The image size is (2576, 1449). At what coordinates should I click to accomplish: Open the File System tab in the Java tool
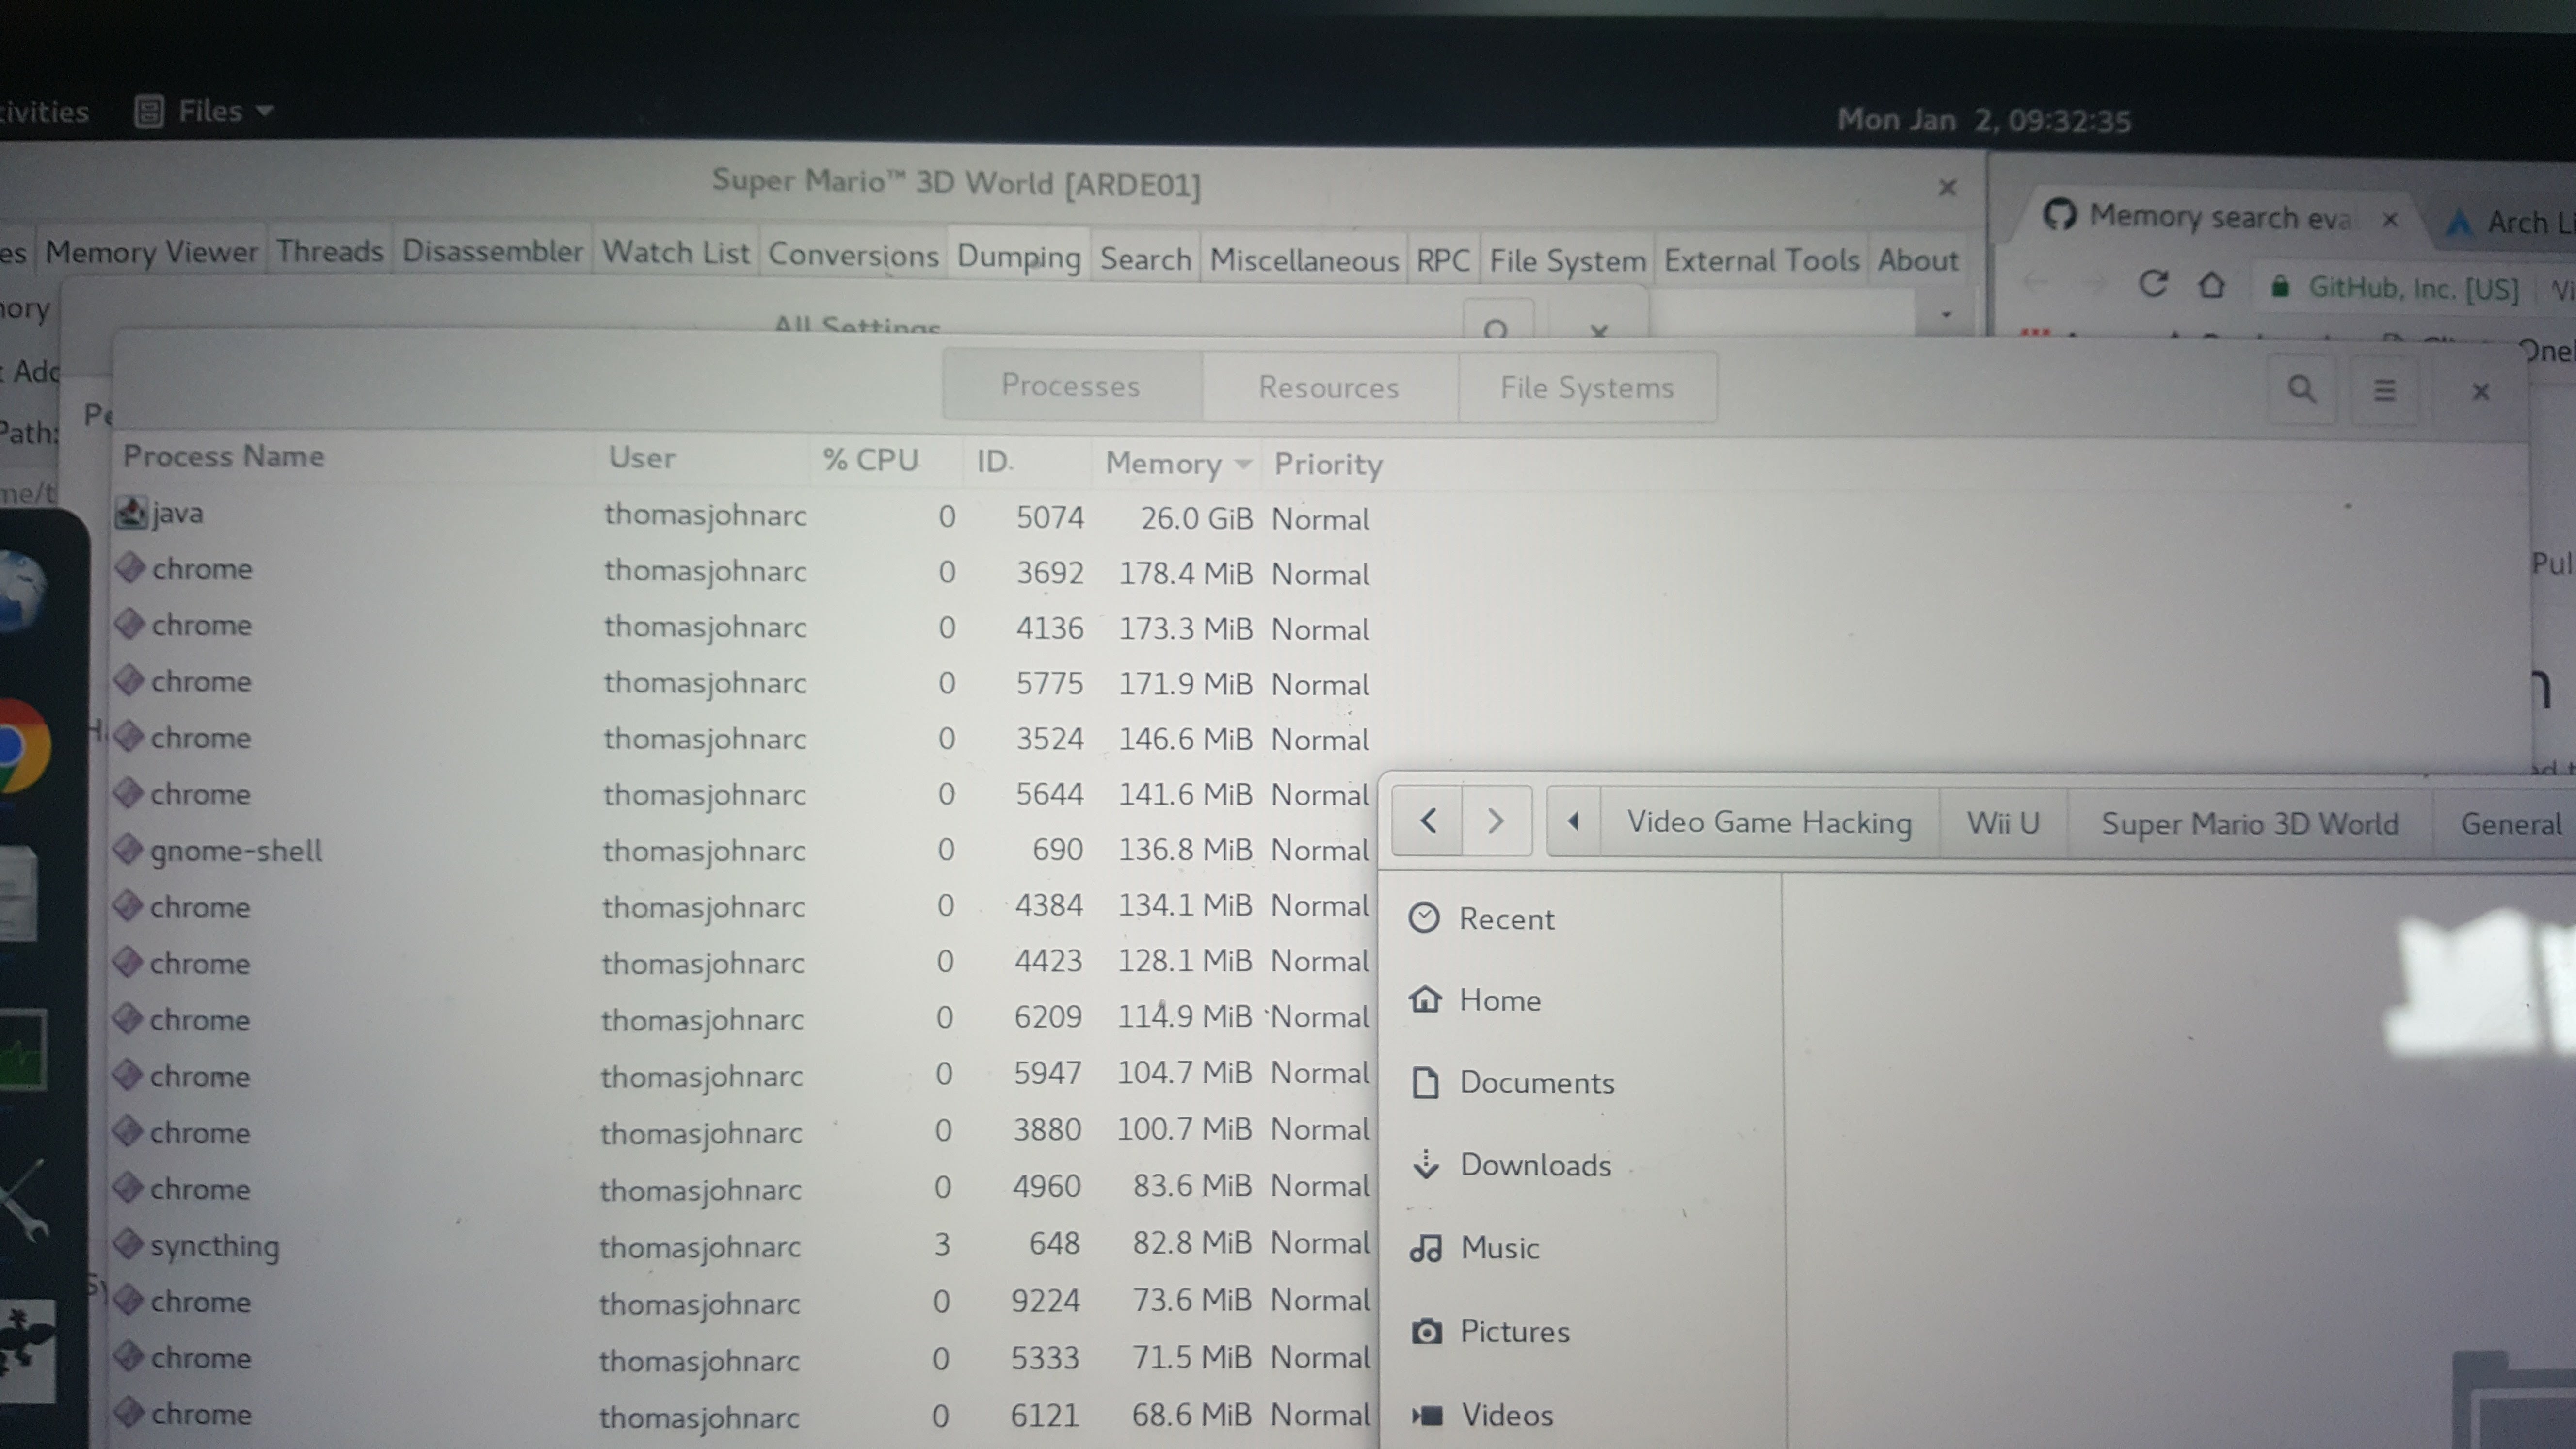coord(1567,261)
